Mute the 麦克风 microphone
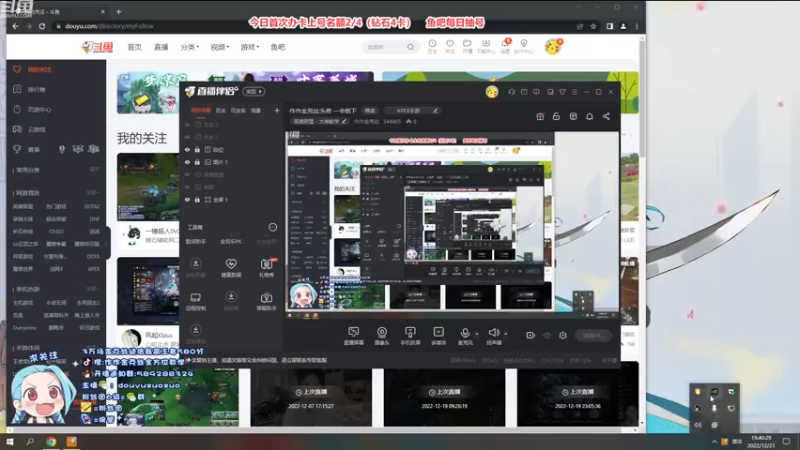 coord(465,336)
